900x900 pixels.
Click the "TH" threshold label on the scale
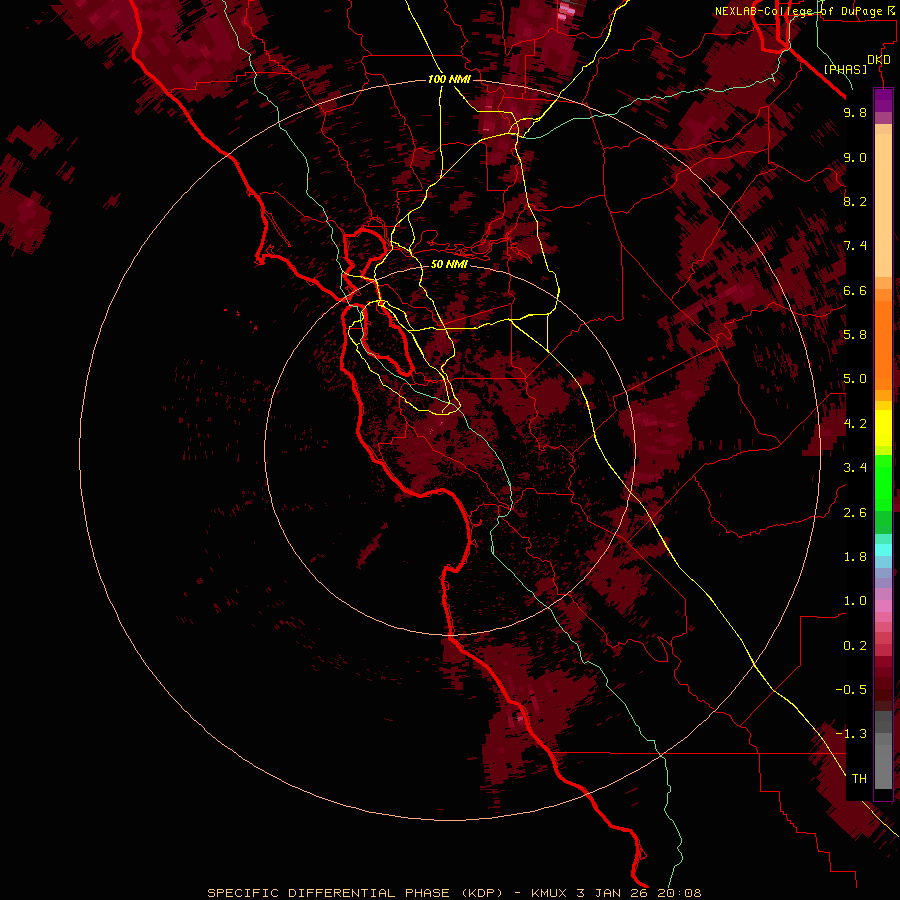click(x=859, y=779)
